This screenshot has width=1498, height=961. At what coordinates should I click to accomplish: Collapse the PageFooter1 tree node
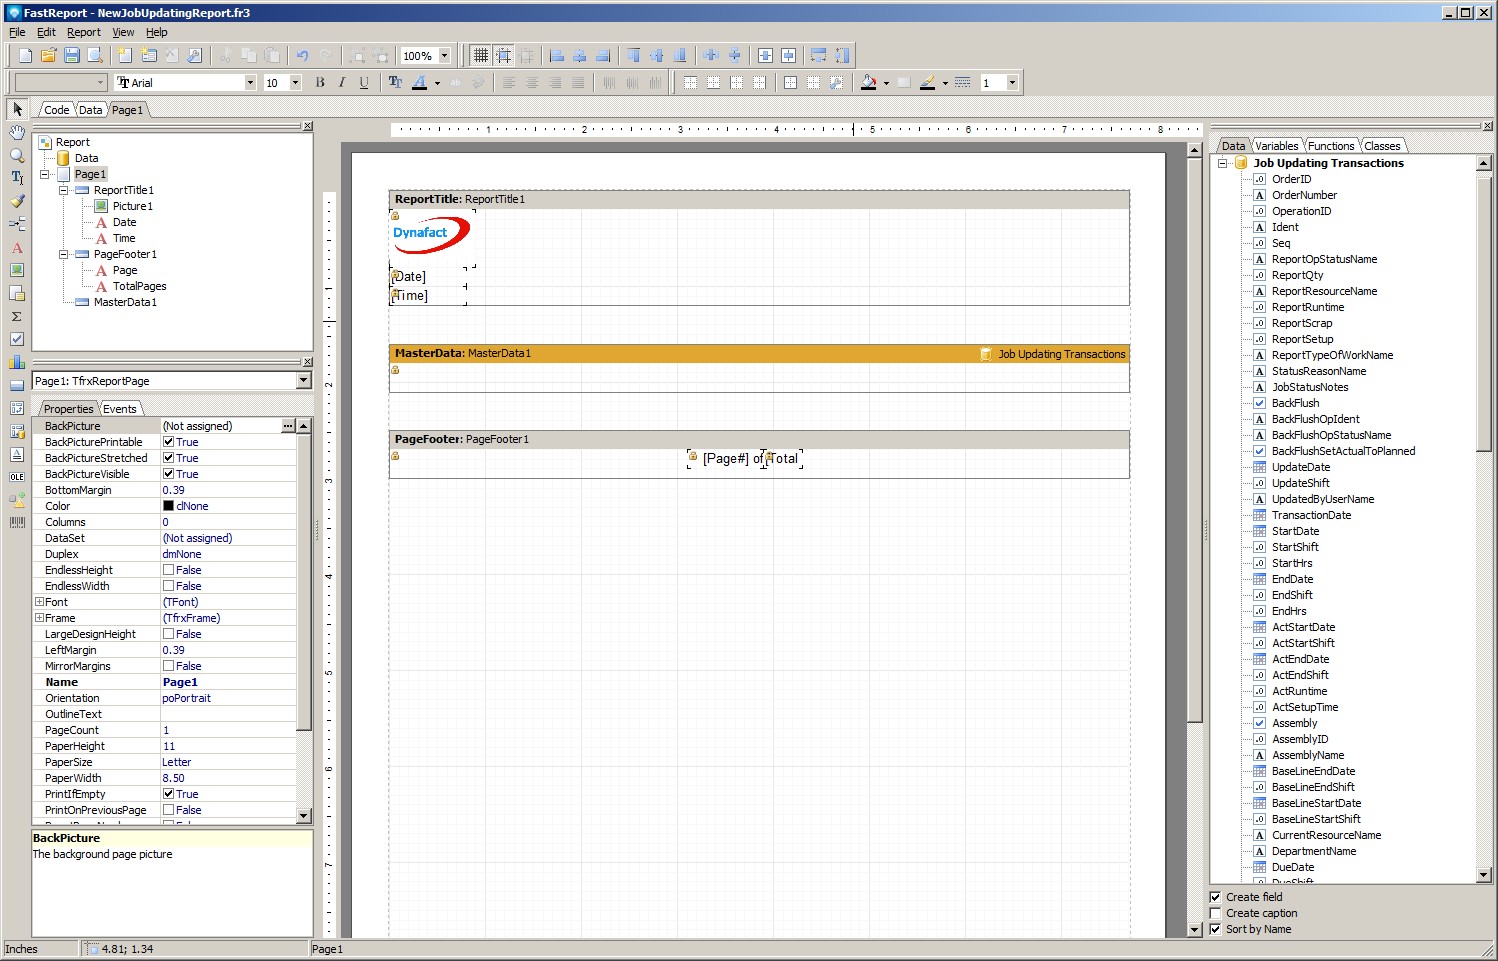63,254
